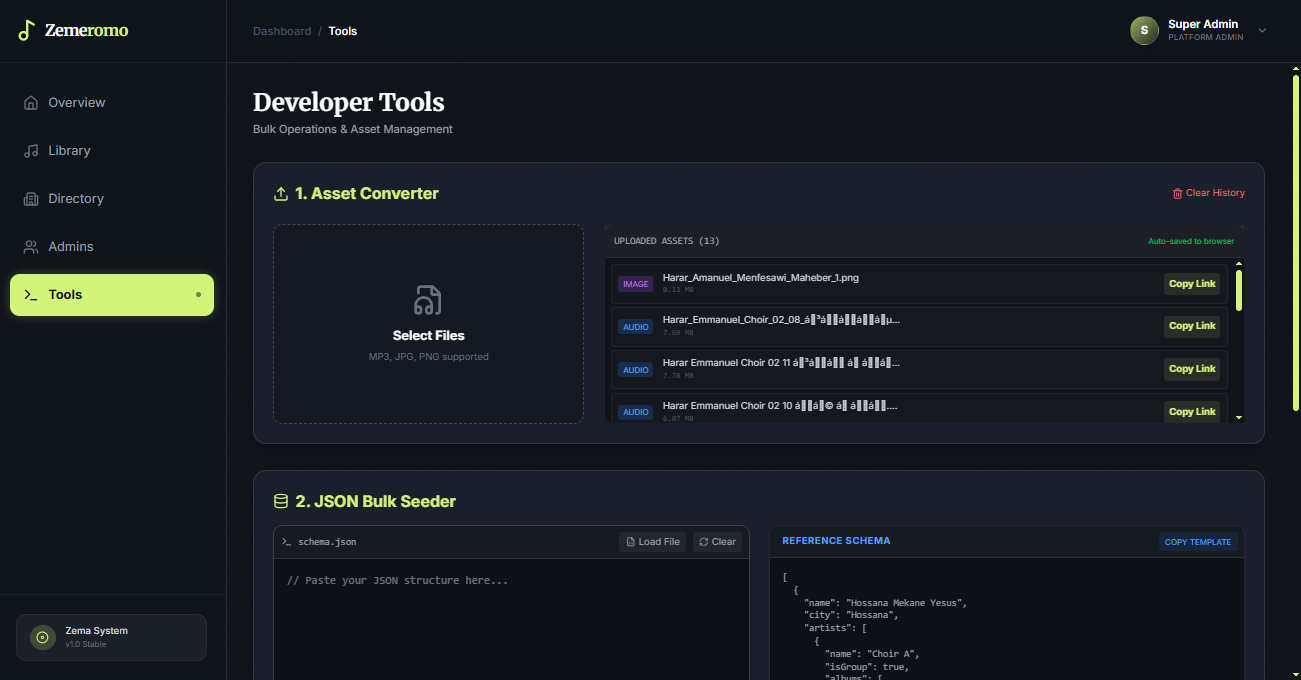Go to Library using the music note icon

(x=31, y=151)
